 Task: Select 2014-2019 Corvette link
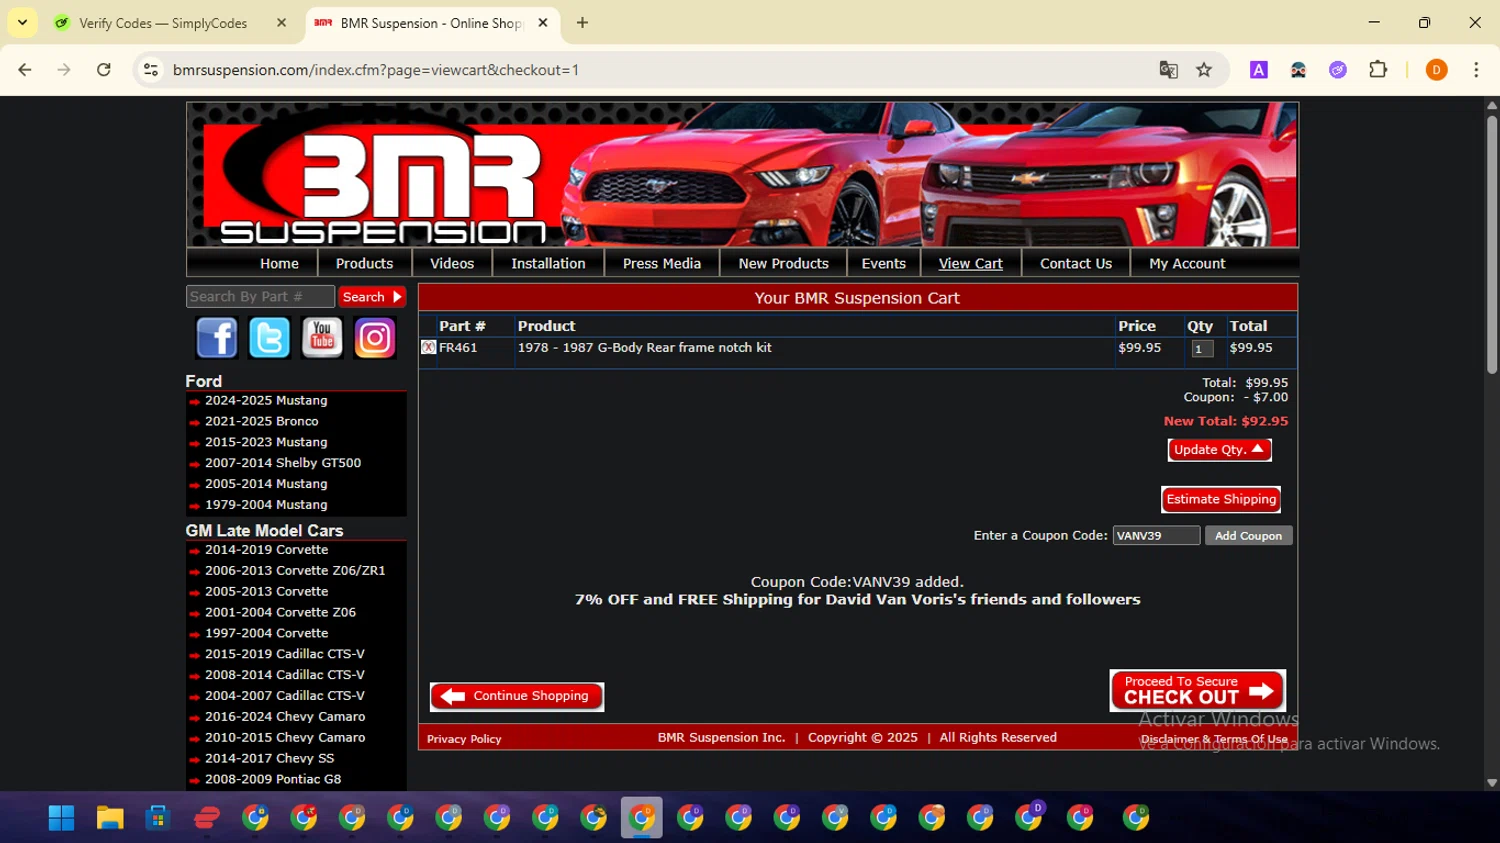point(266,550)
